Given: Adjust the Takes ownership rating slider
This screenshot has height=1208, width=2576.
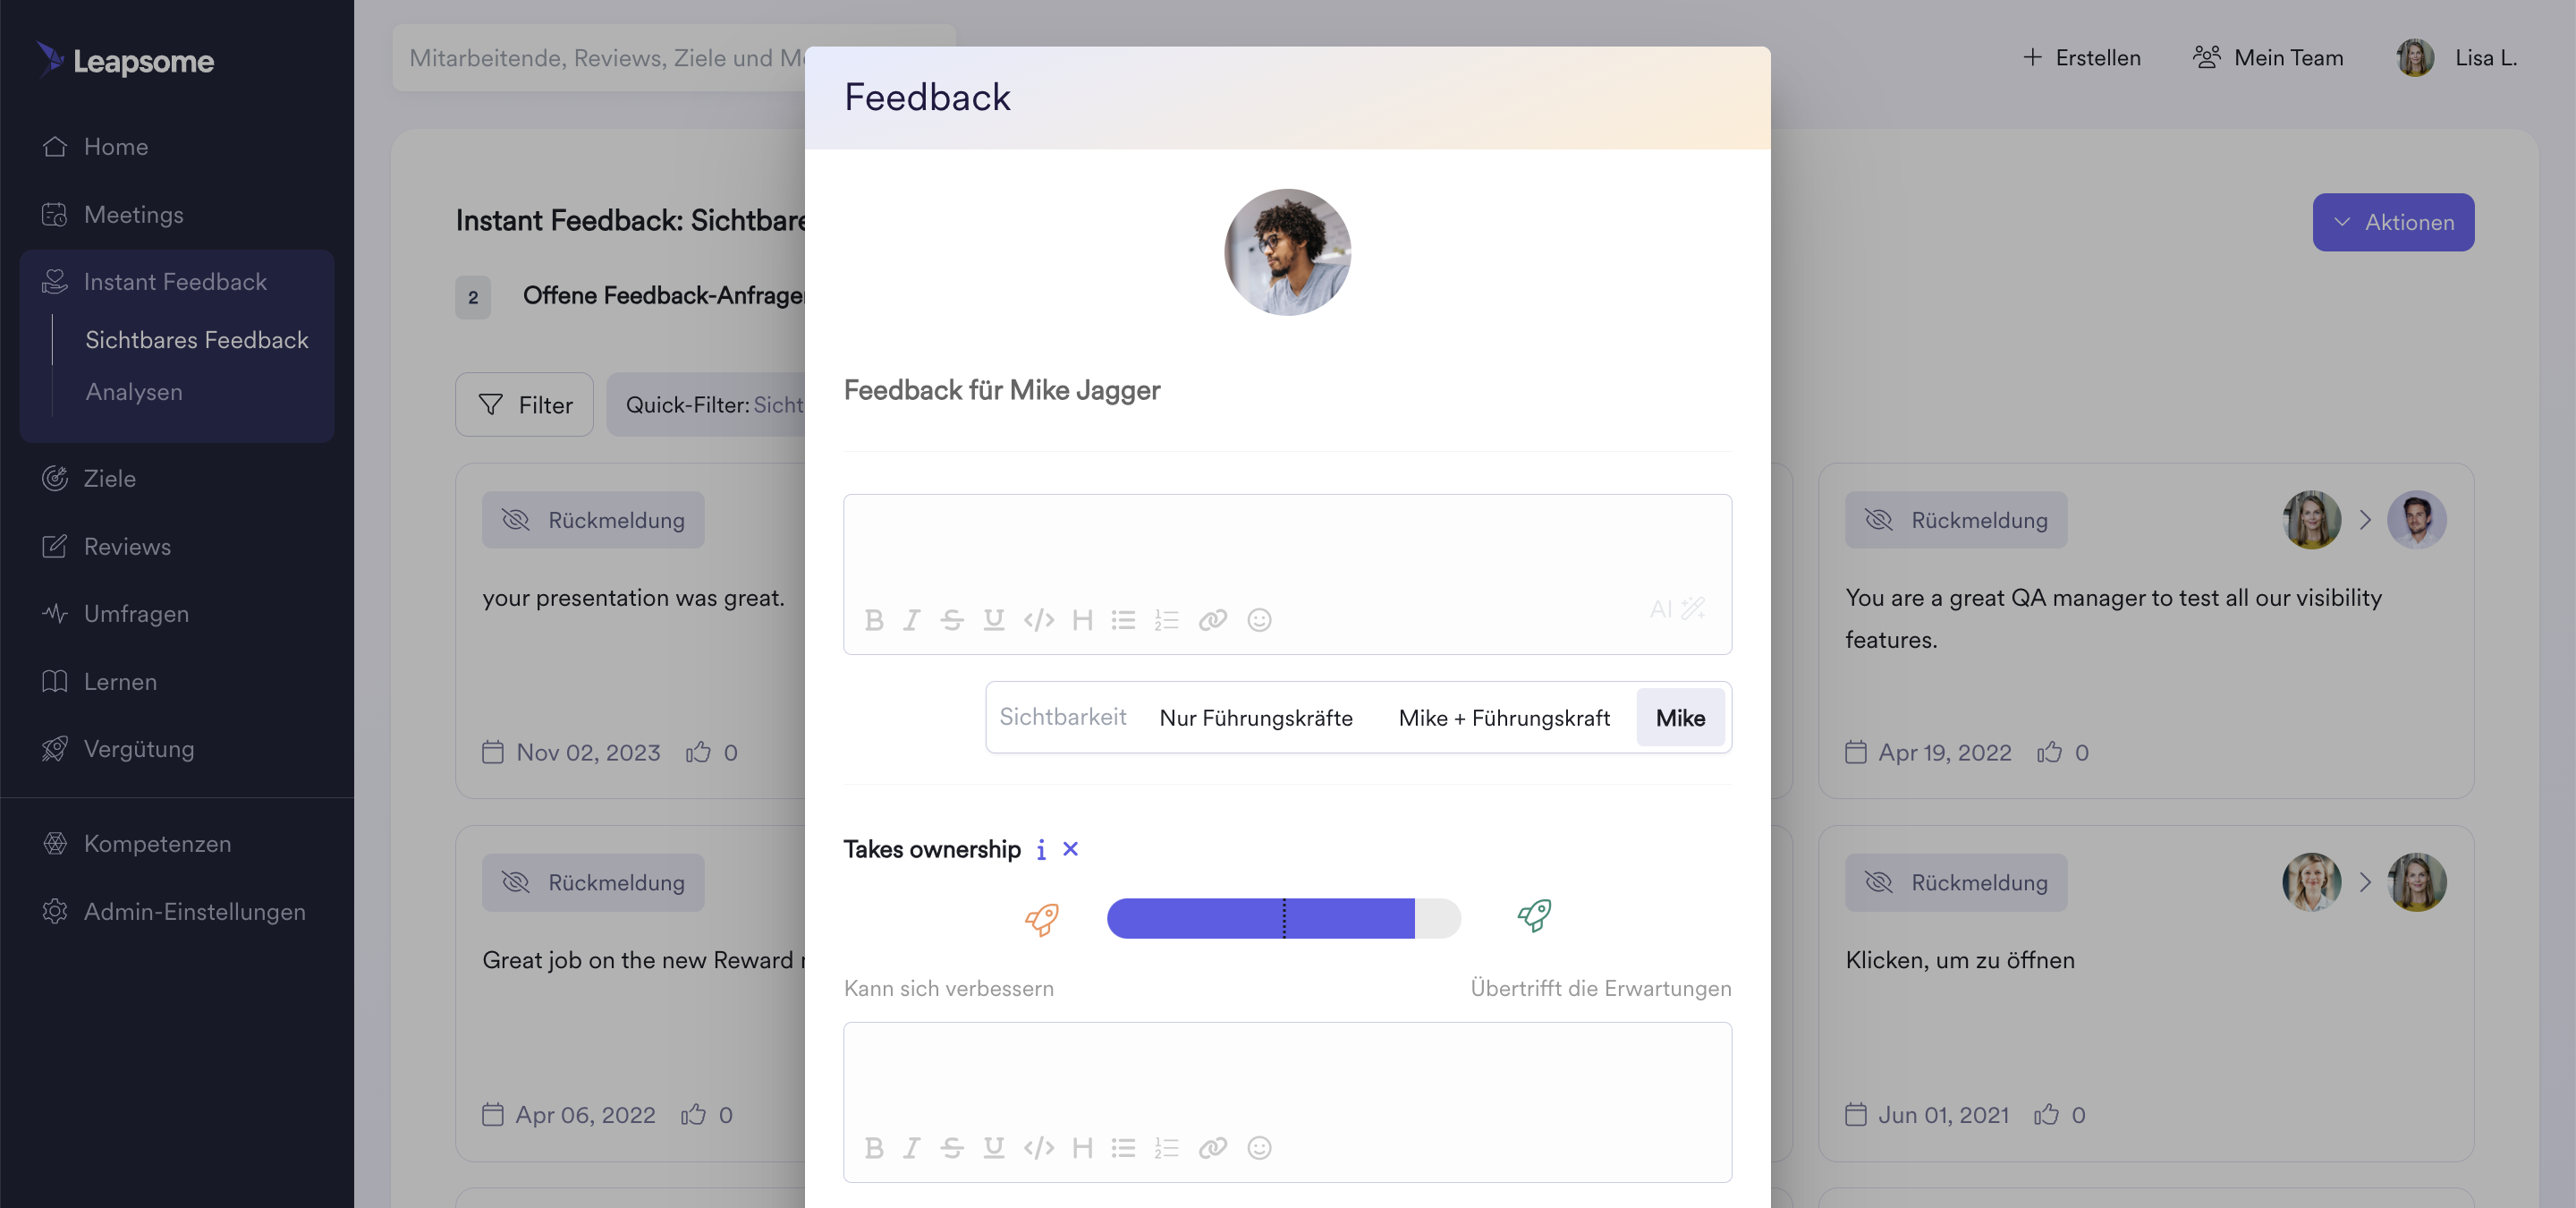Looking at the screenshot, I should (x=1283, y=918).
